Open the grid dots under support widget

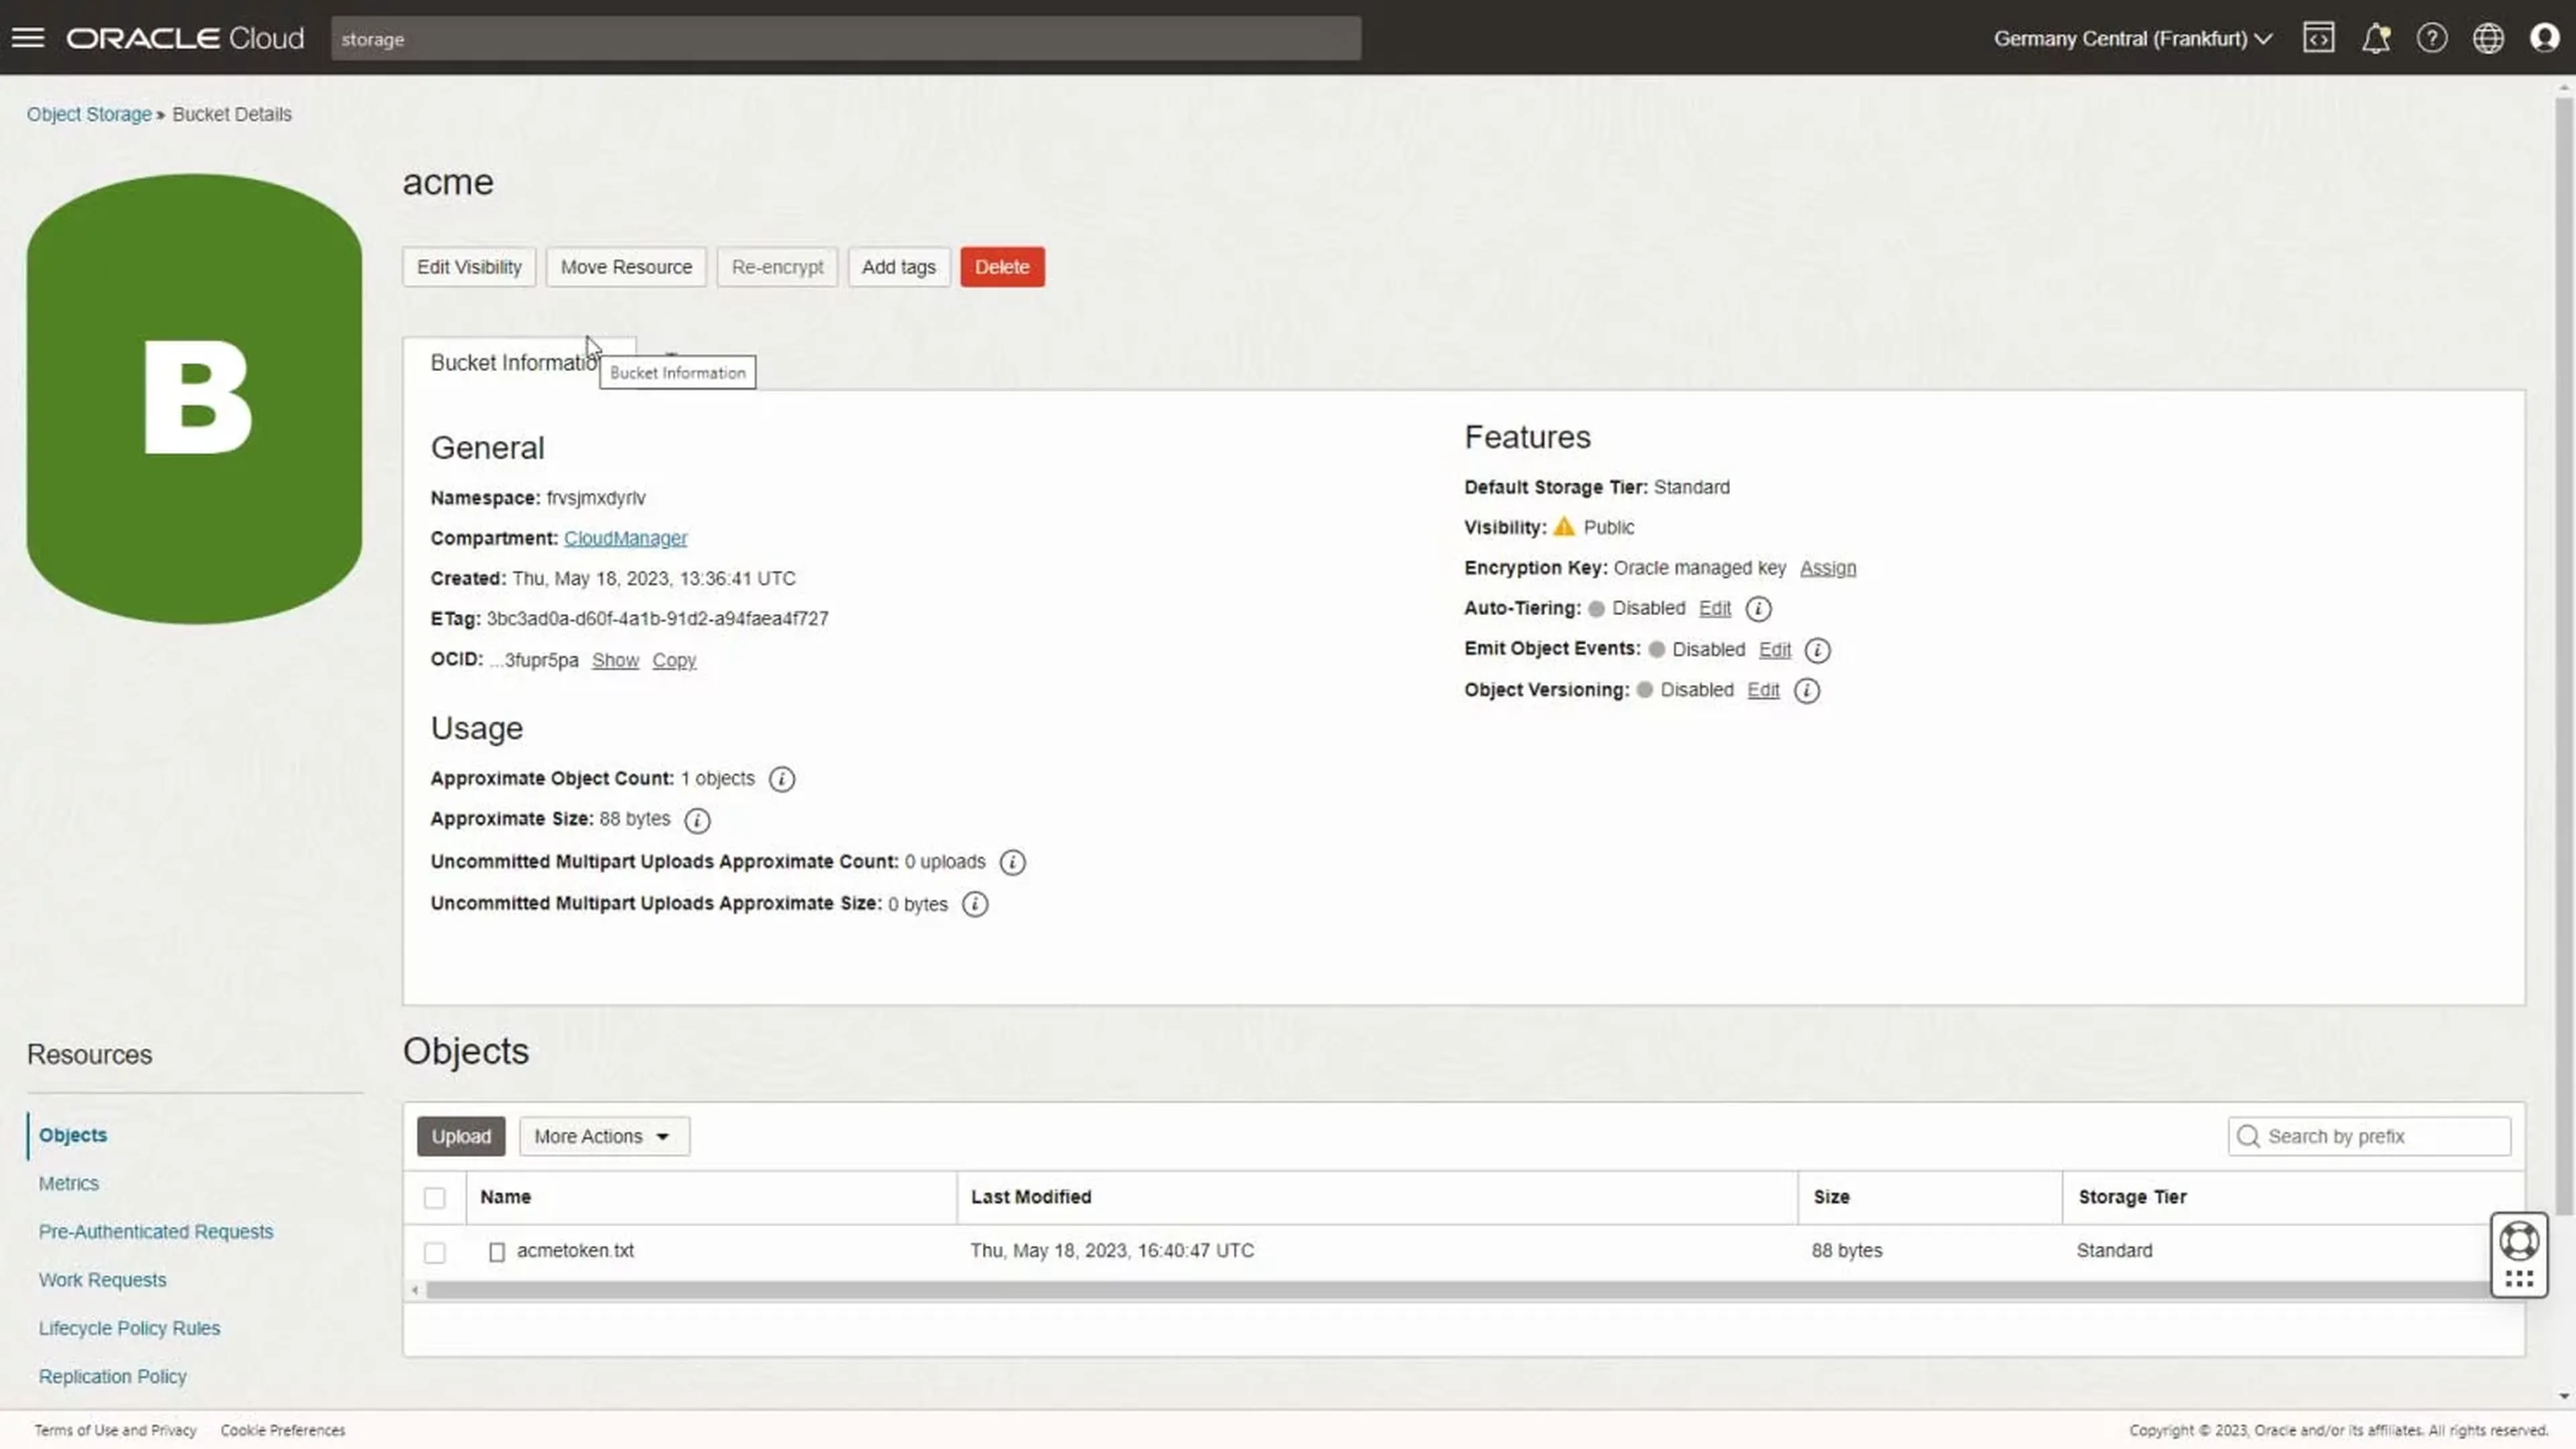(x=2518, y=1279)
